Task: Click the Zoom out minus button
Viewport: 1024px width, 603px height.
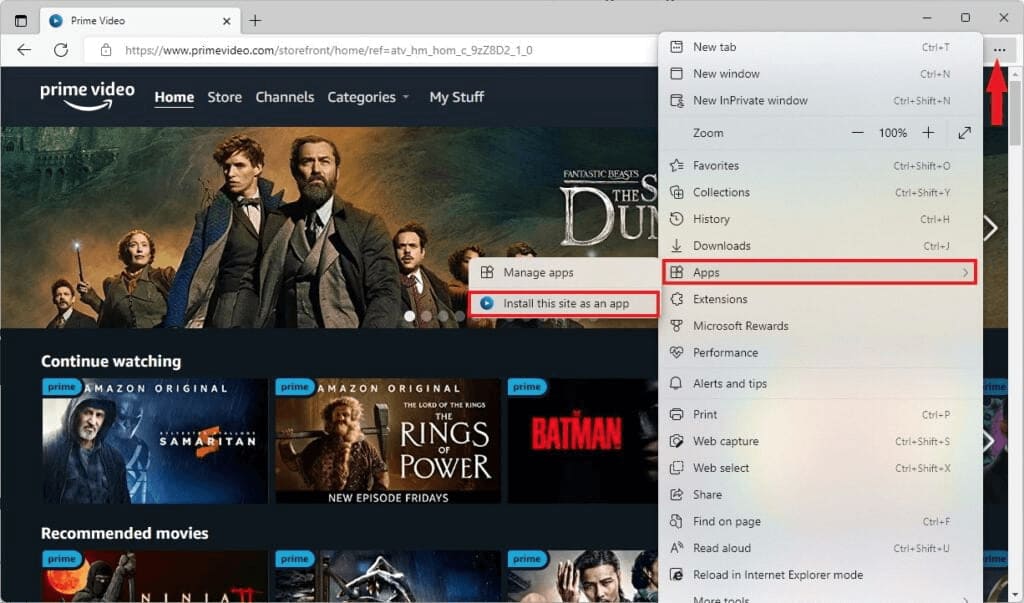Action: click(857, 133)
